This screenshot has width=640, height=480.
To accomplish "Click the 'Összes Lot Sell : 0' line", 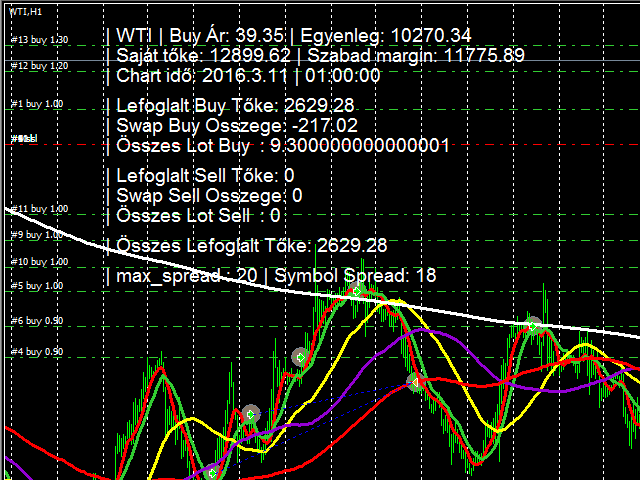I will coord(198,216).
